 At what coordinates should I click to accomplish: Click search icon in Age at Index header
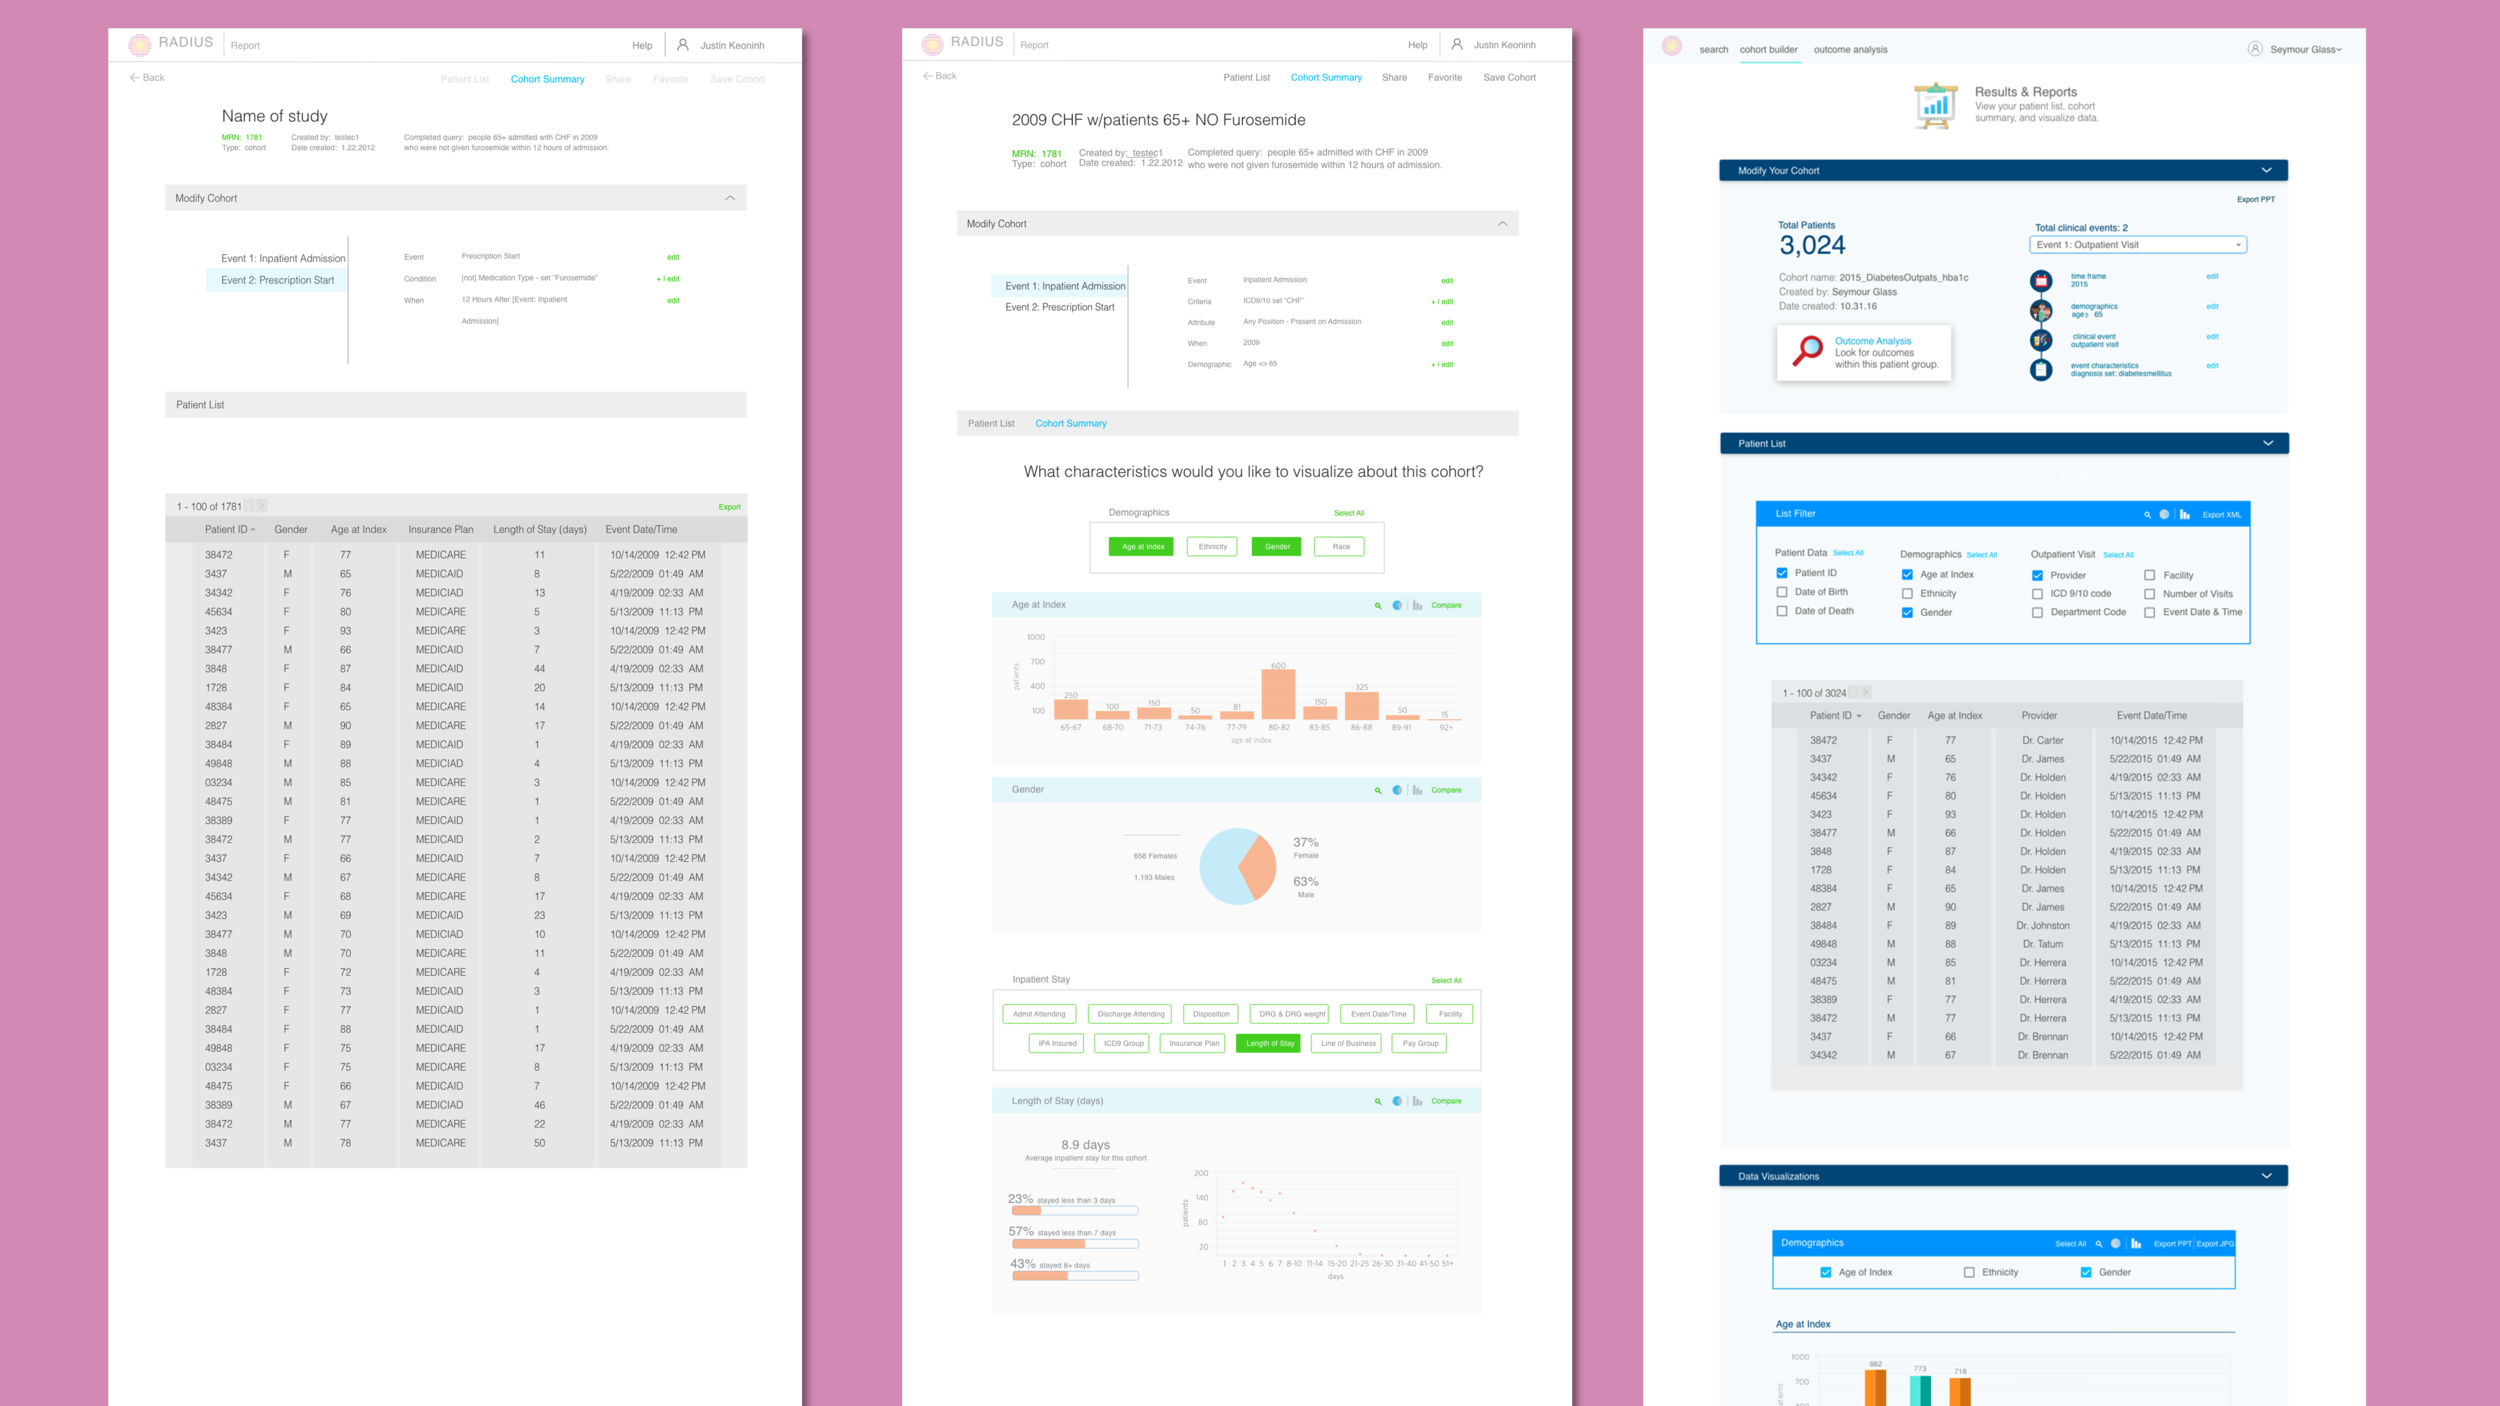click(x=1378, y=606)
